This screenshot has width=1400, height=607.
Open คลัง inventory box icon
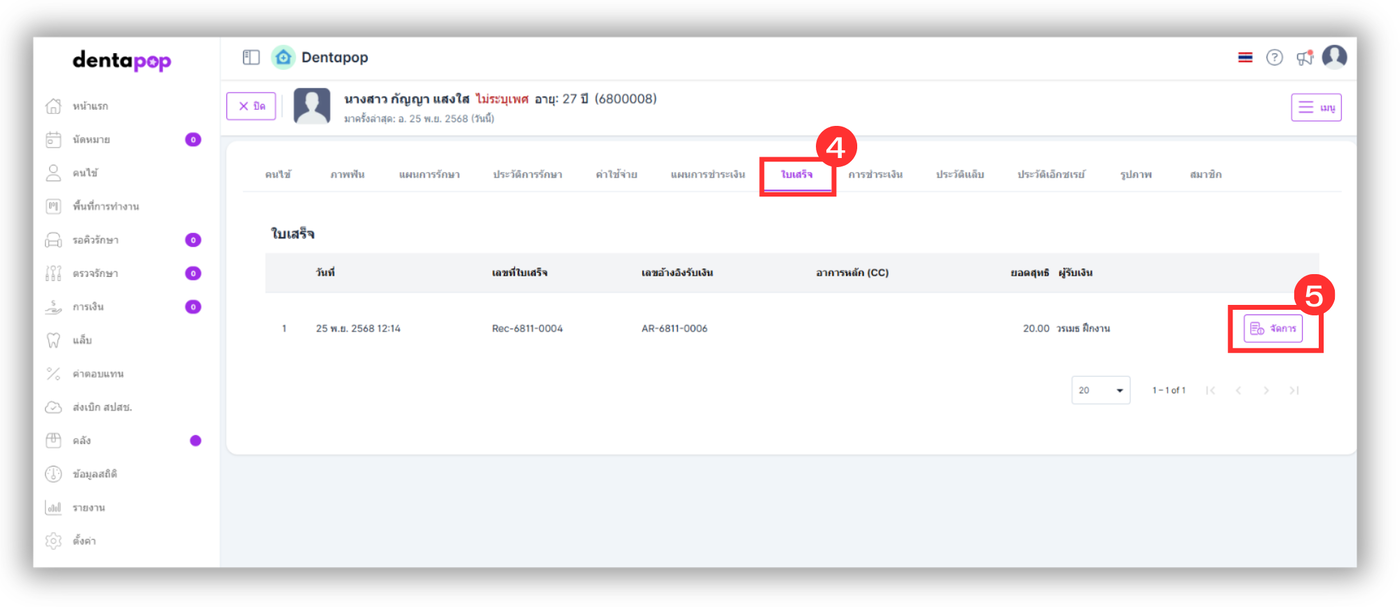click(x=54, y=441)
